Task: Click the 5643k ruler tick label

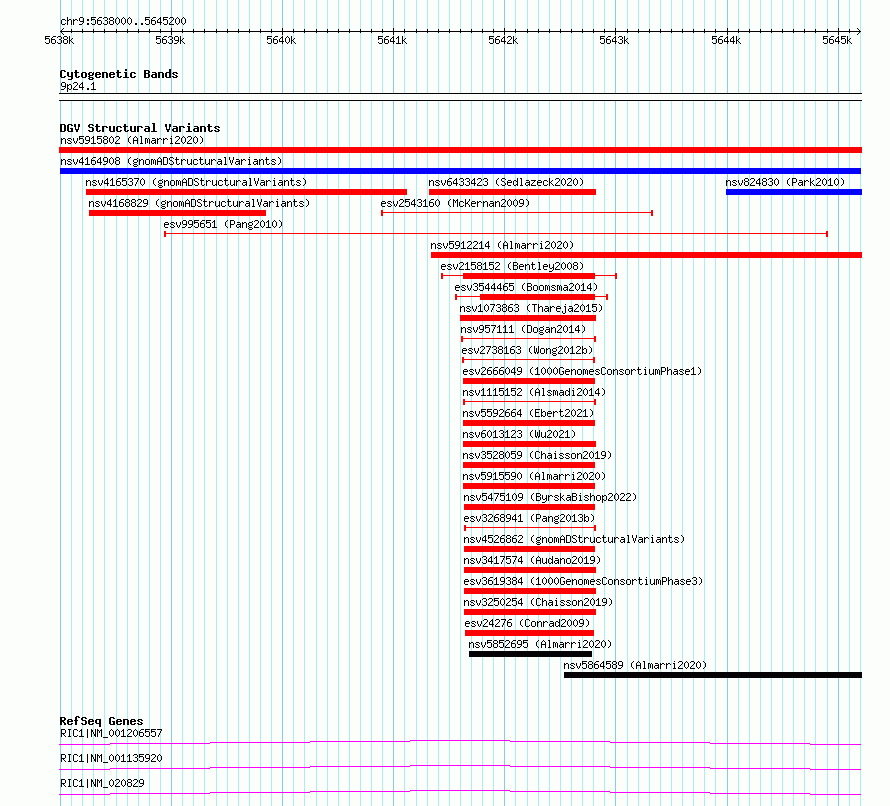Action: click(x=614, y=40)
